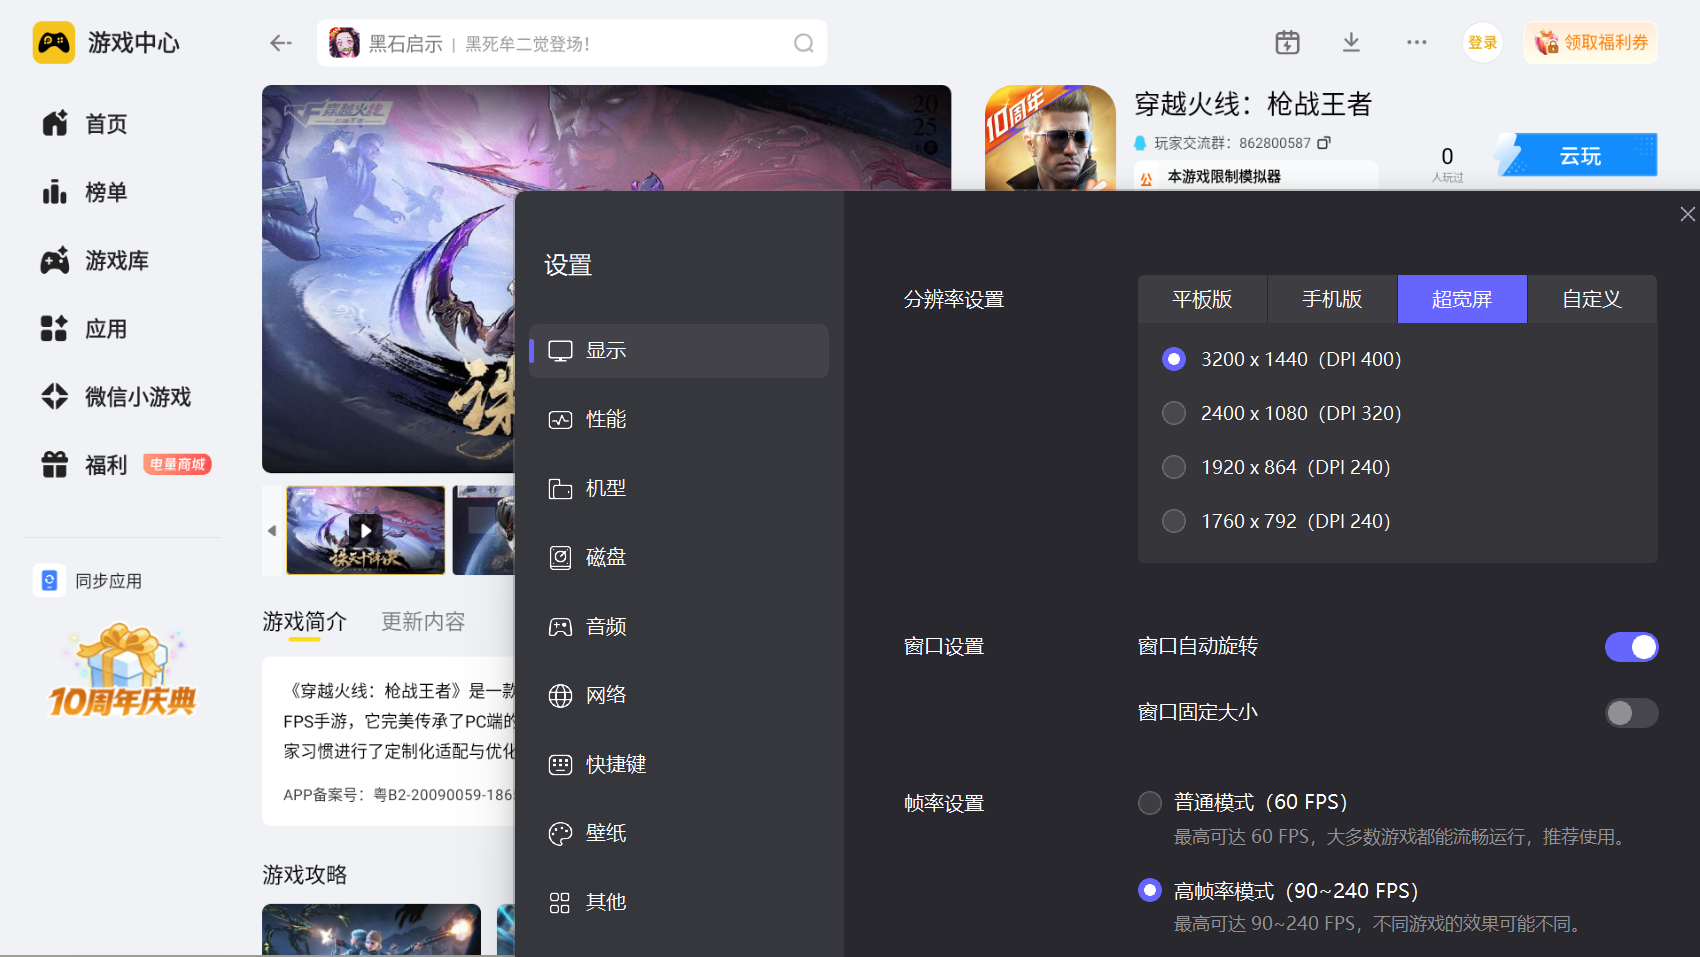
Task: Open 快捷键 shortcut settings
Action: coord(679,764)
